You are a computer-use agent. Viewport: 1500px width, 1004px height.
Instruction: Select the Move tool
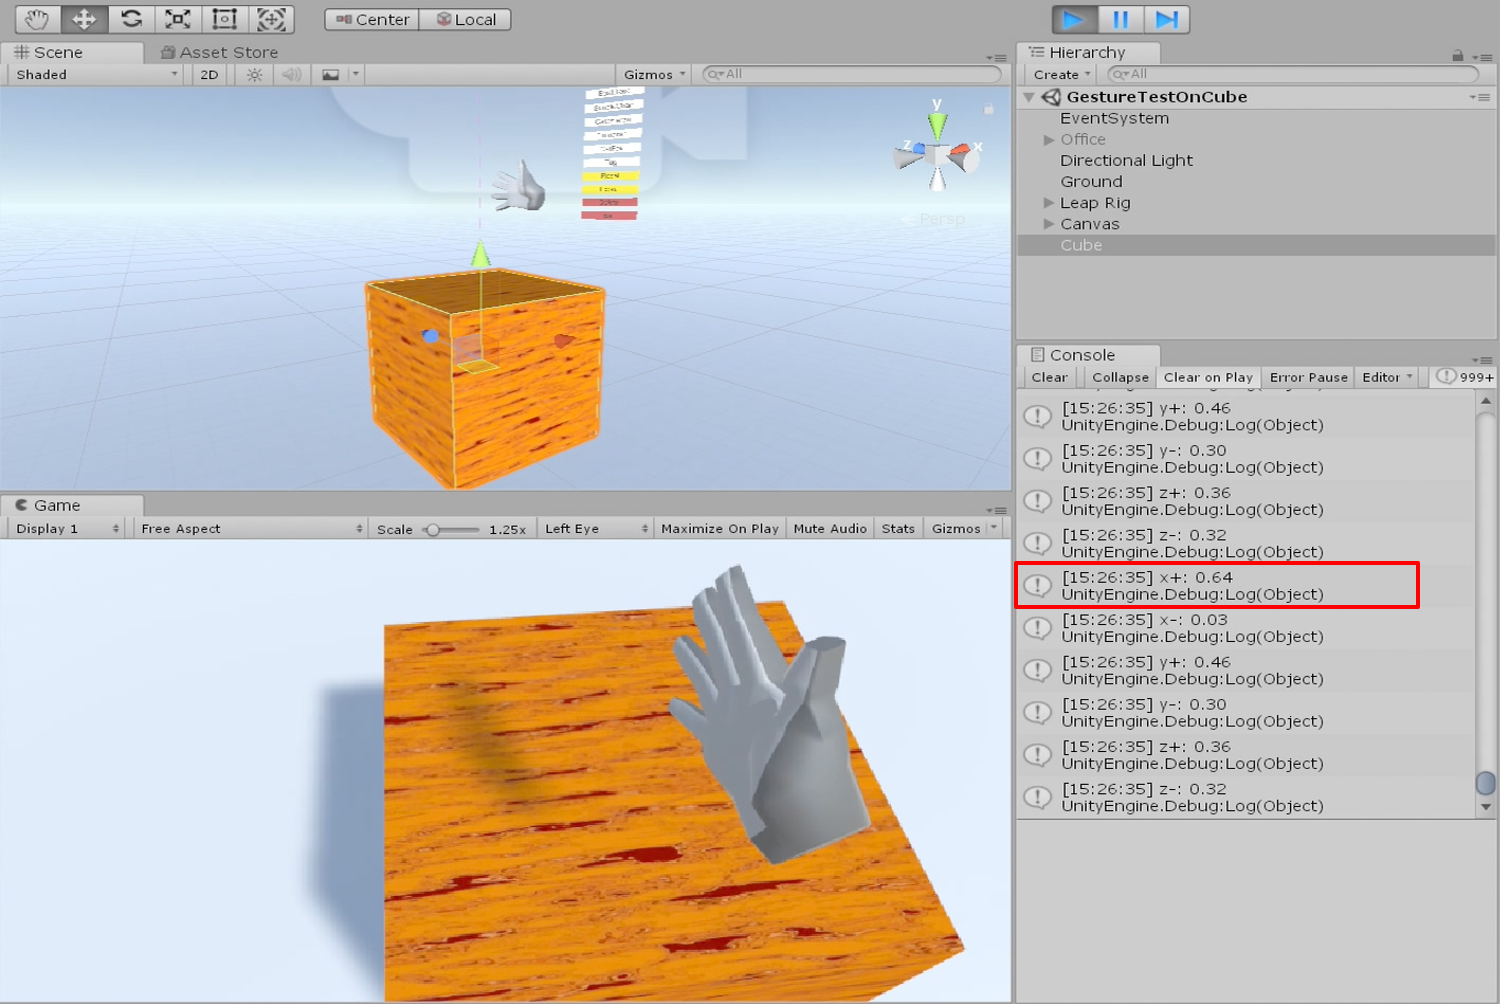point(84,19)
